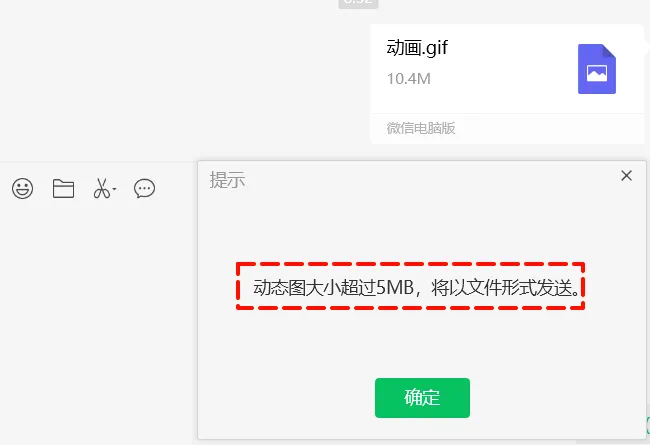Close the 提示 dialog with X

click(x=626, y=175)
